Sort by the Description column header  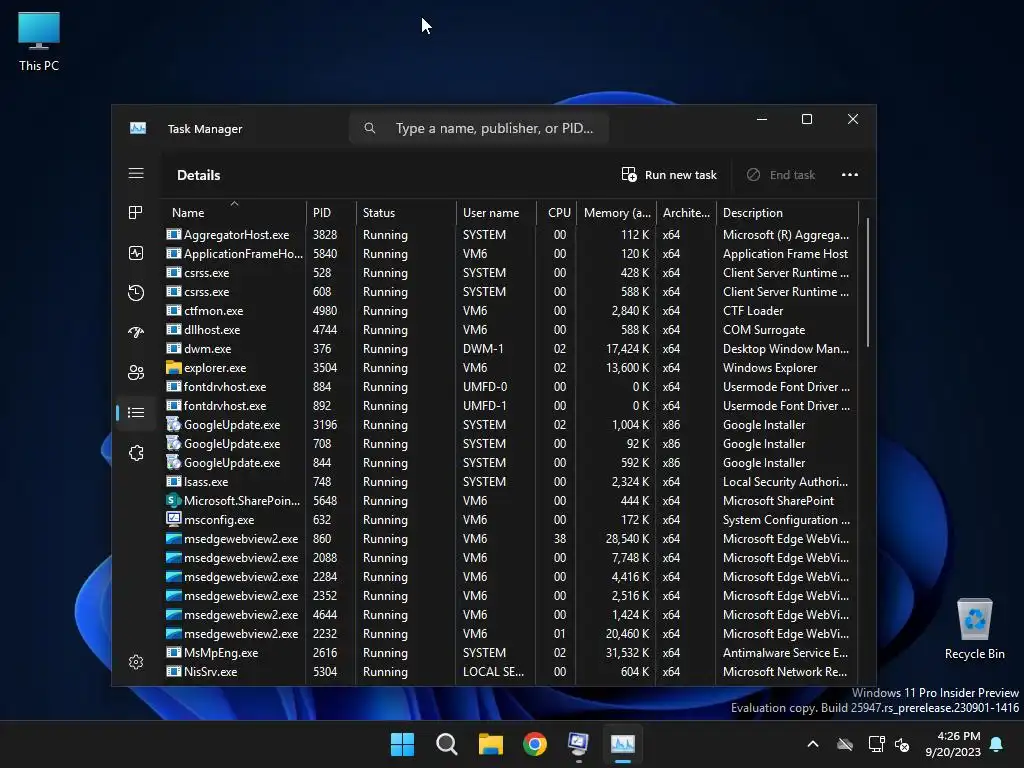(787, 212)
